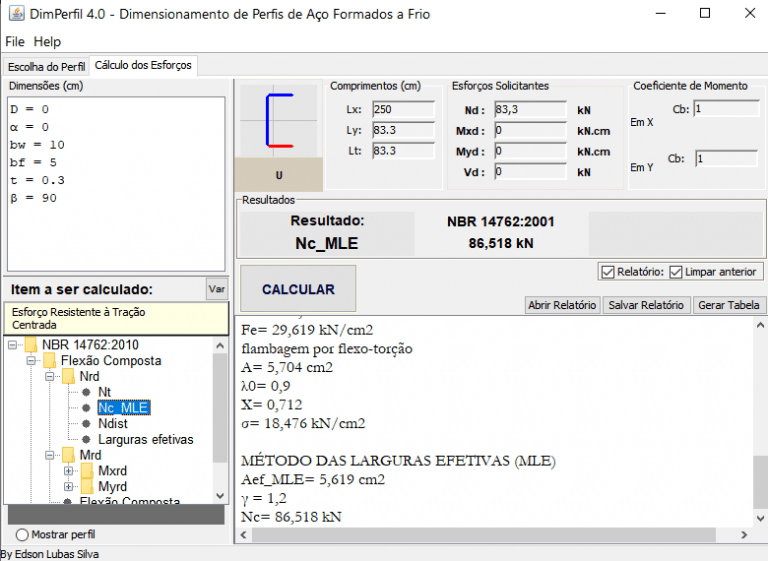This screenshot has width=768, height=561.
Task: Click the Var button
Action: pyautogui.click(x=216, y=289)
